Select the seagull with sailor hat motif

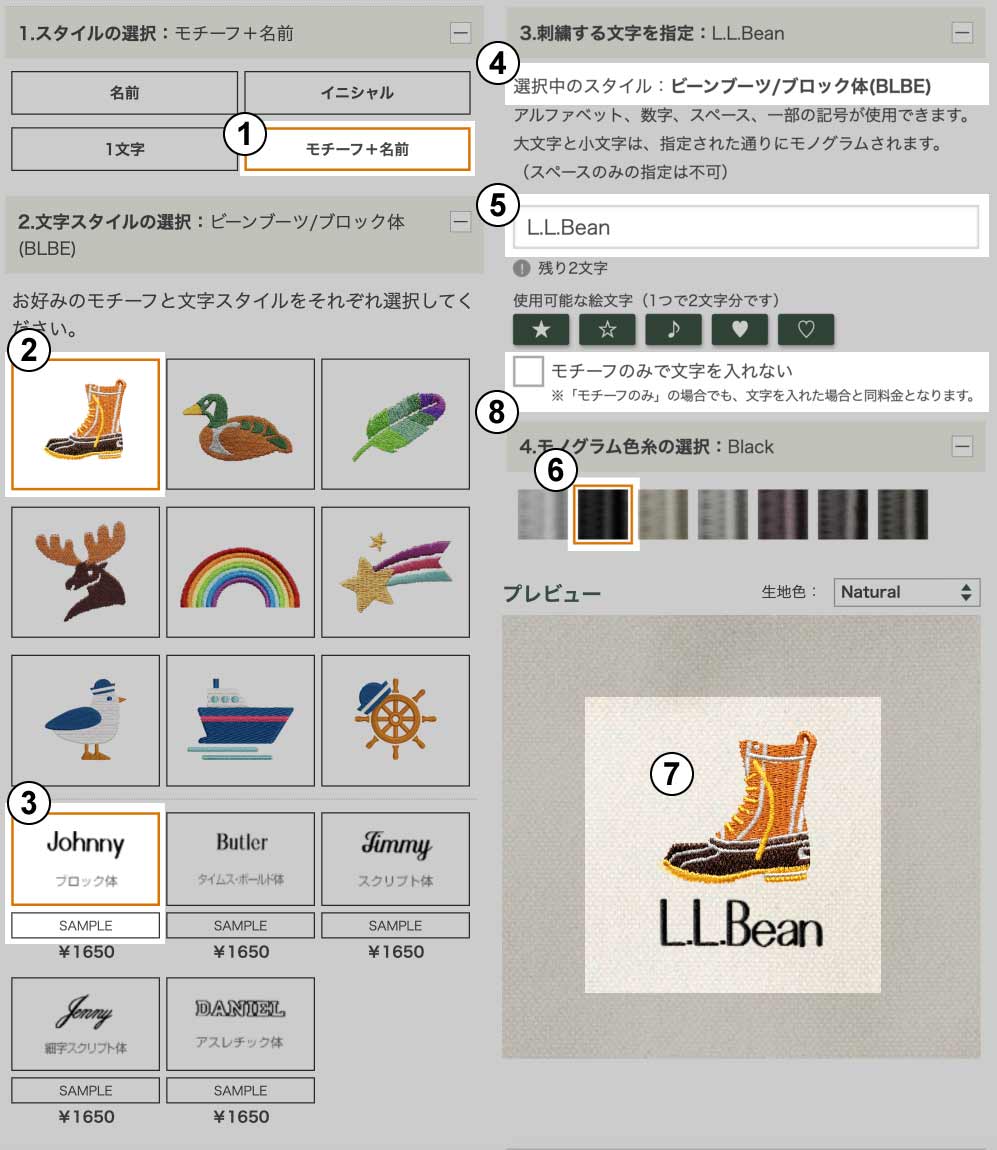[85, 720]
